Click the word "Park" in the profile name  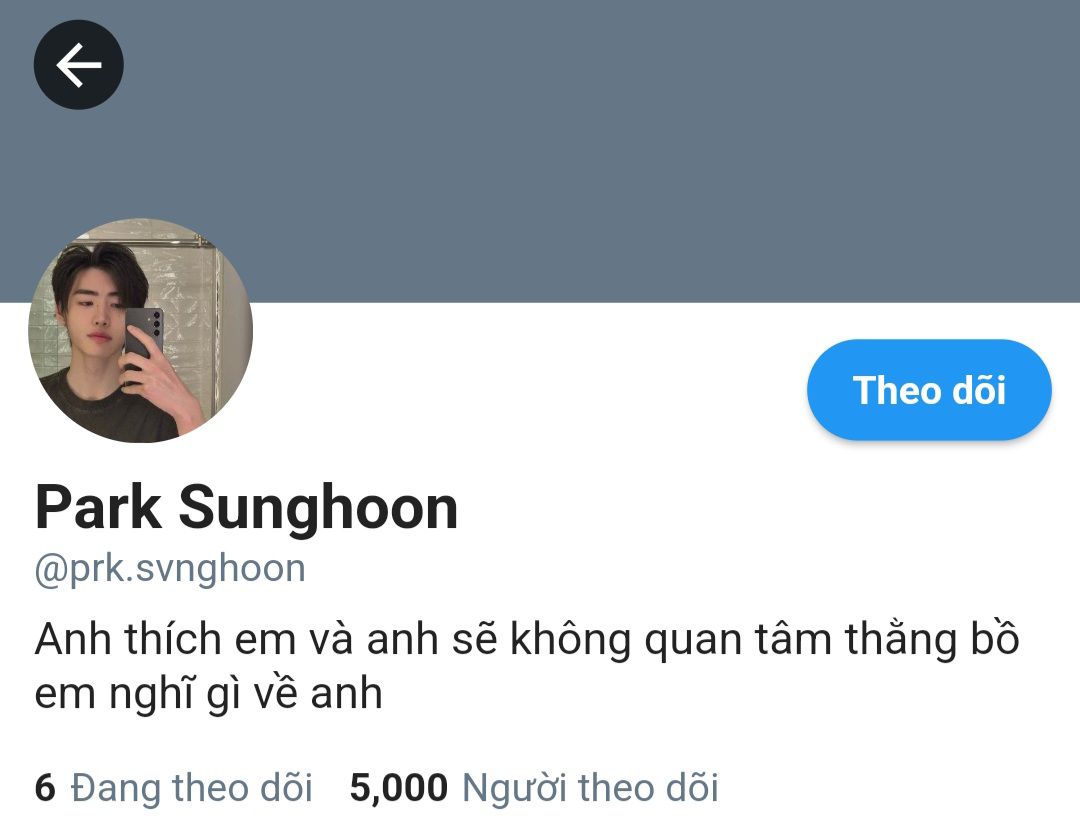coord(98,506)
